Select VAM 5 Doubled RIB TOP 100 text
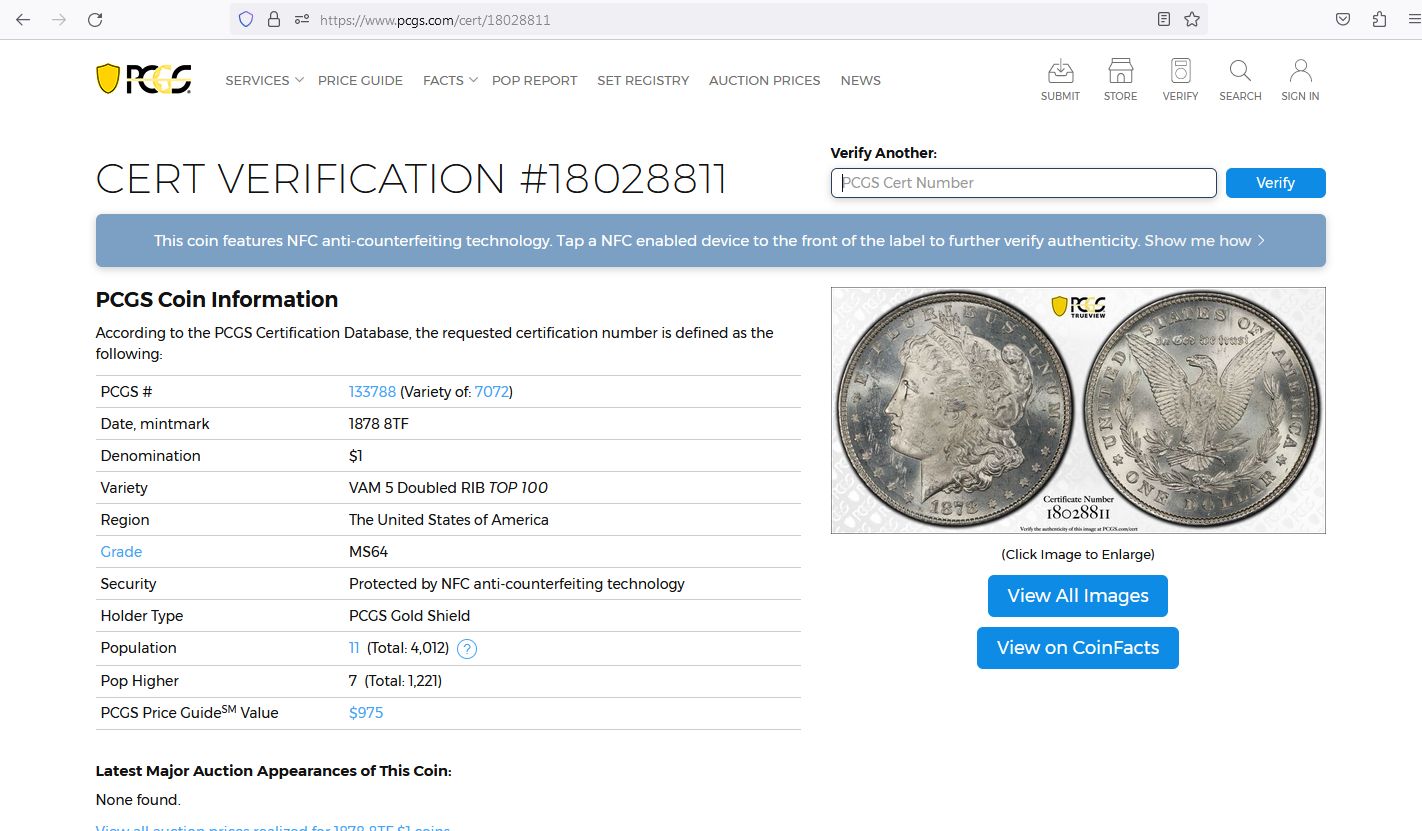Viewport: 1422px width, 831px height. point(448,488)
